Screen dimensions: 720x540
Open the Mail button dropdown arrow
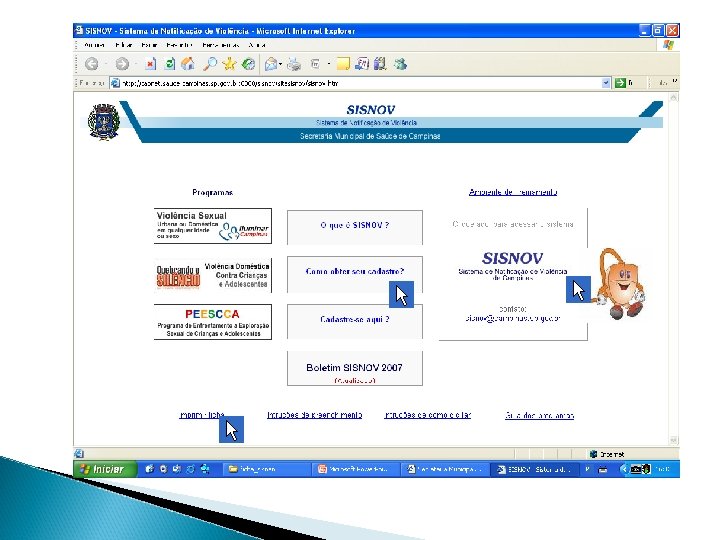click(281, 64)
